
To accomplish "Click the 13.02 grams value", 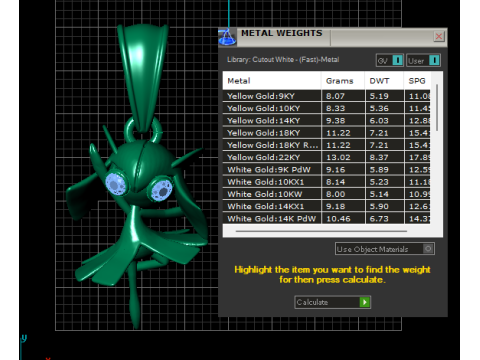I will 338,157.
